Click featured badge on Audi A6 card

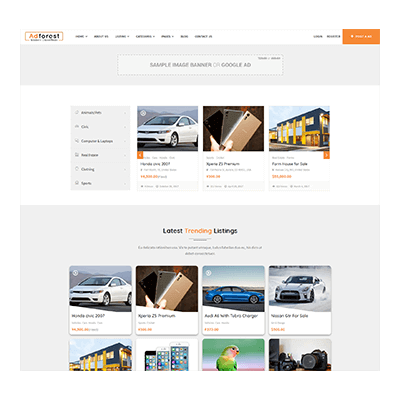tap(208, 273)
